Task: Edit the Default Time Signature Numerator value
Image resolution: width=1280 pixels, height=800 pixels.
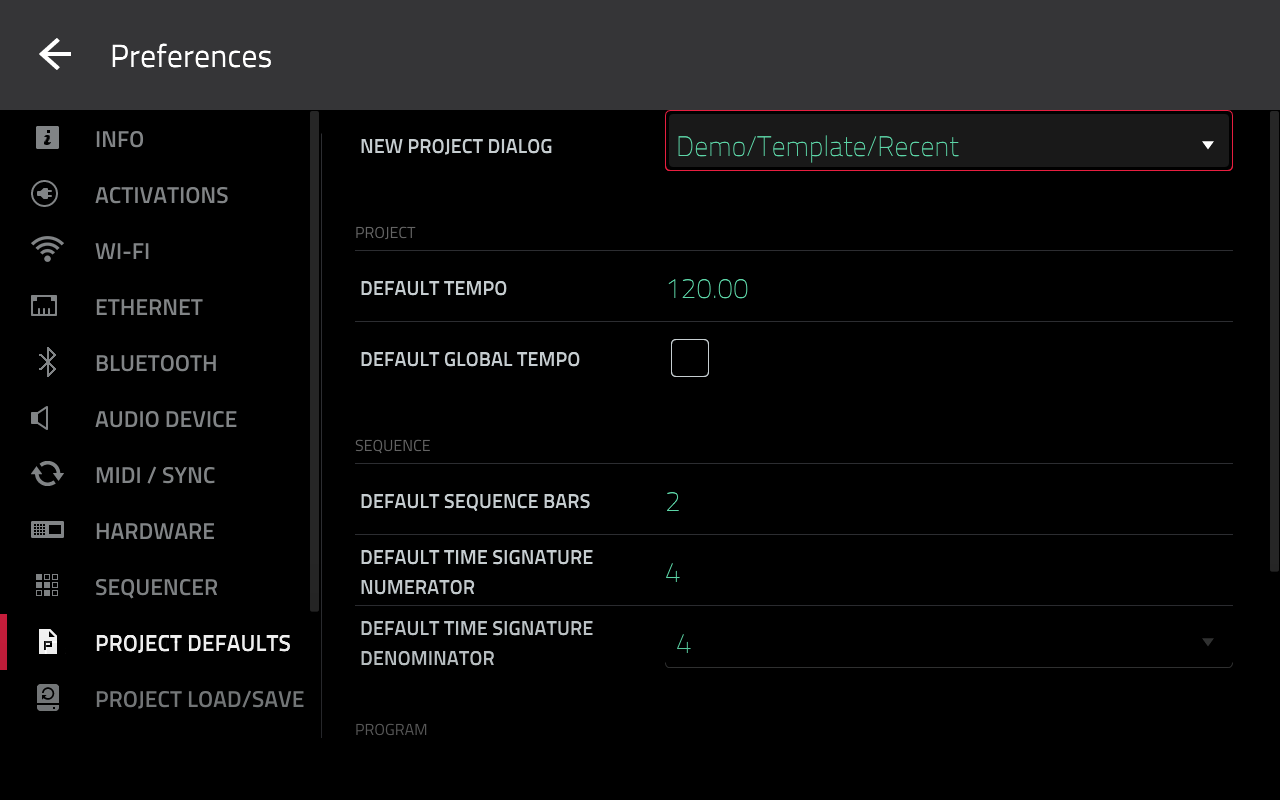Action: (x=673, y=573)
